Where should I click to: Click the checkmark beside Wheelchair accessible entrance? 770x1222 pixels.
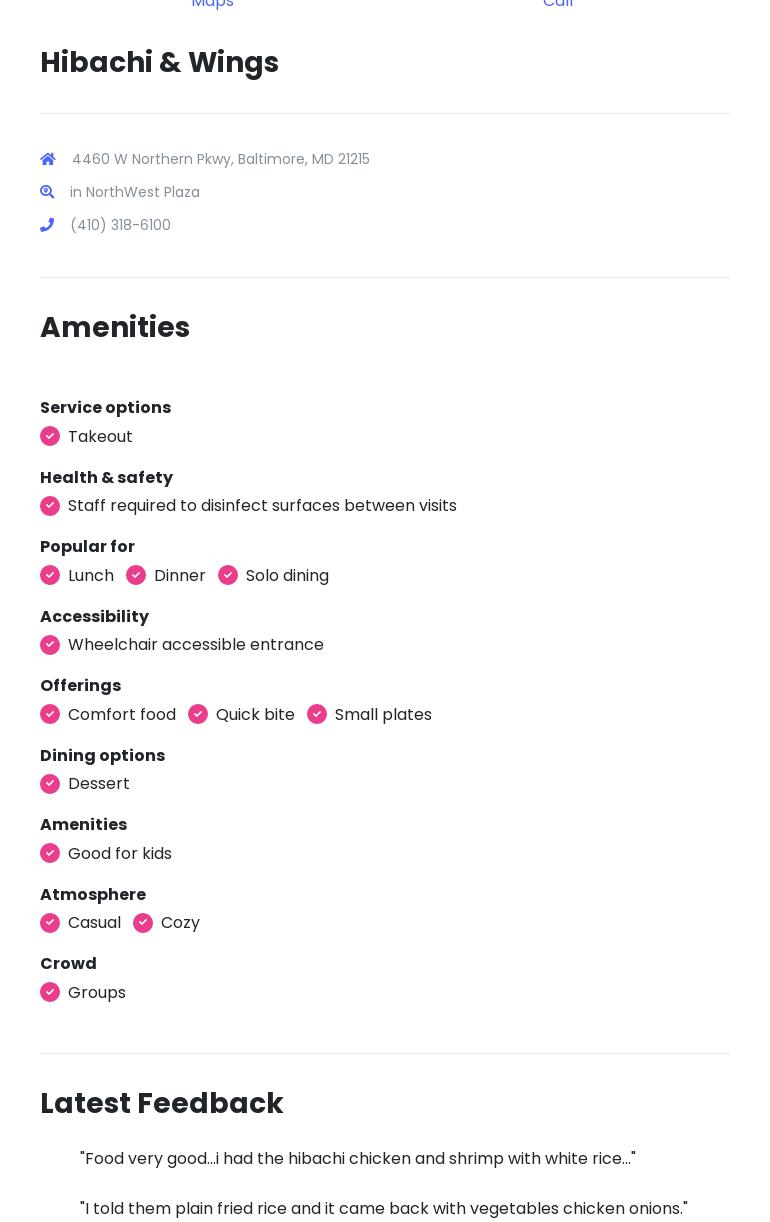[x=50, y=645]
